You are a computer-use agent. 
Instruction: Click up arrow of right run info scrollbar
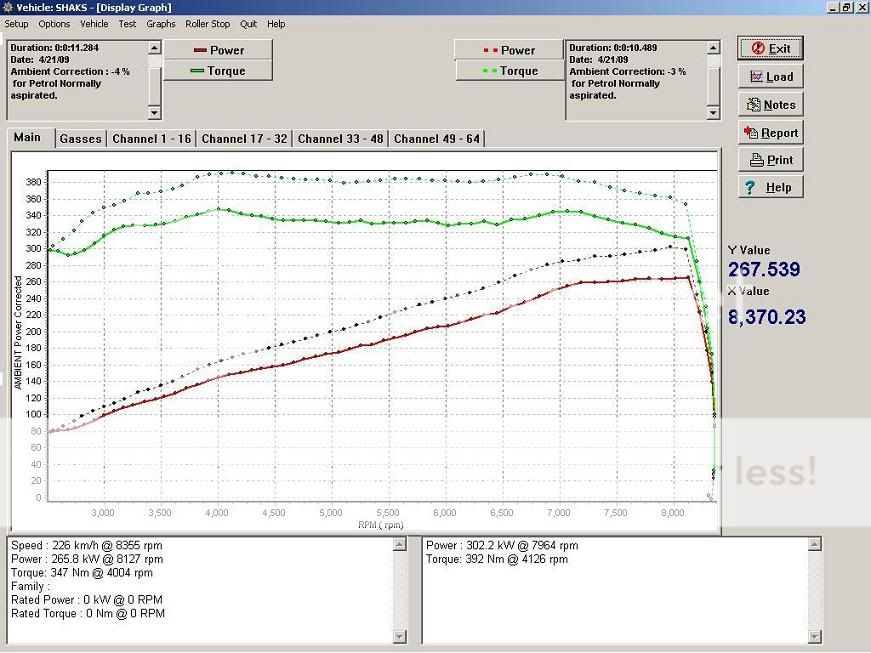click(x=713, y=48)
